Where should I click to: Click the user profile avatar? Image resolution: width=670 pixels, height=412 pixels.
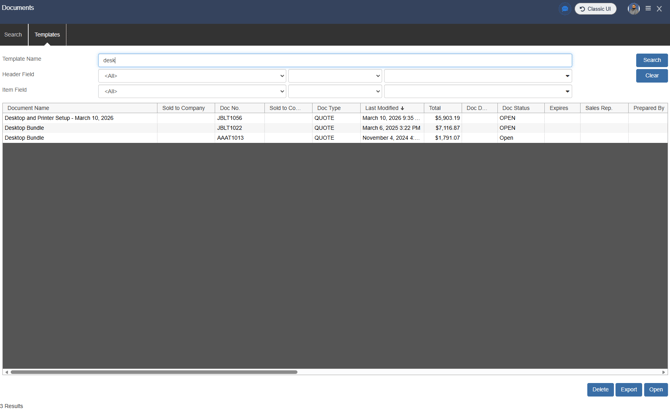click(633, 9)
